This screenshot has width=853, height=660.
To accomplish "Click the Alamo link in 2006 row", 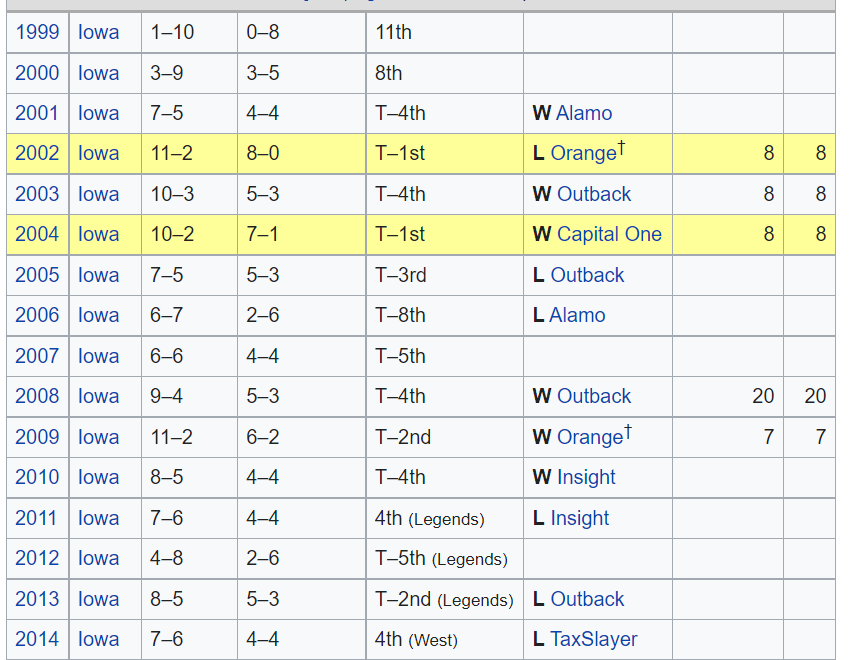I will click(x=577, y=315).
